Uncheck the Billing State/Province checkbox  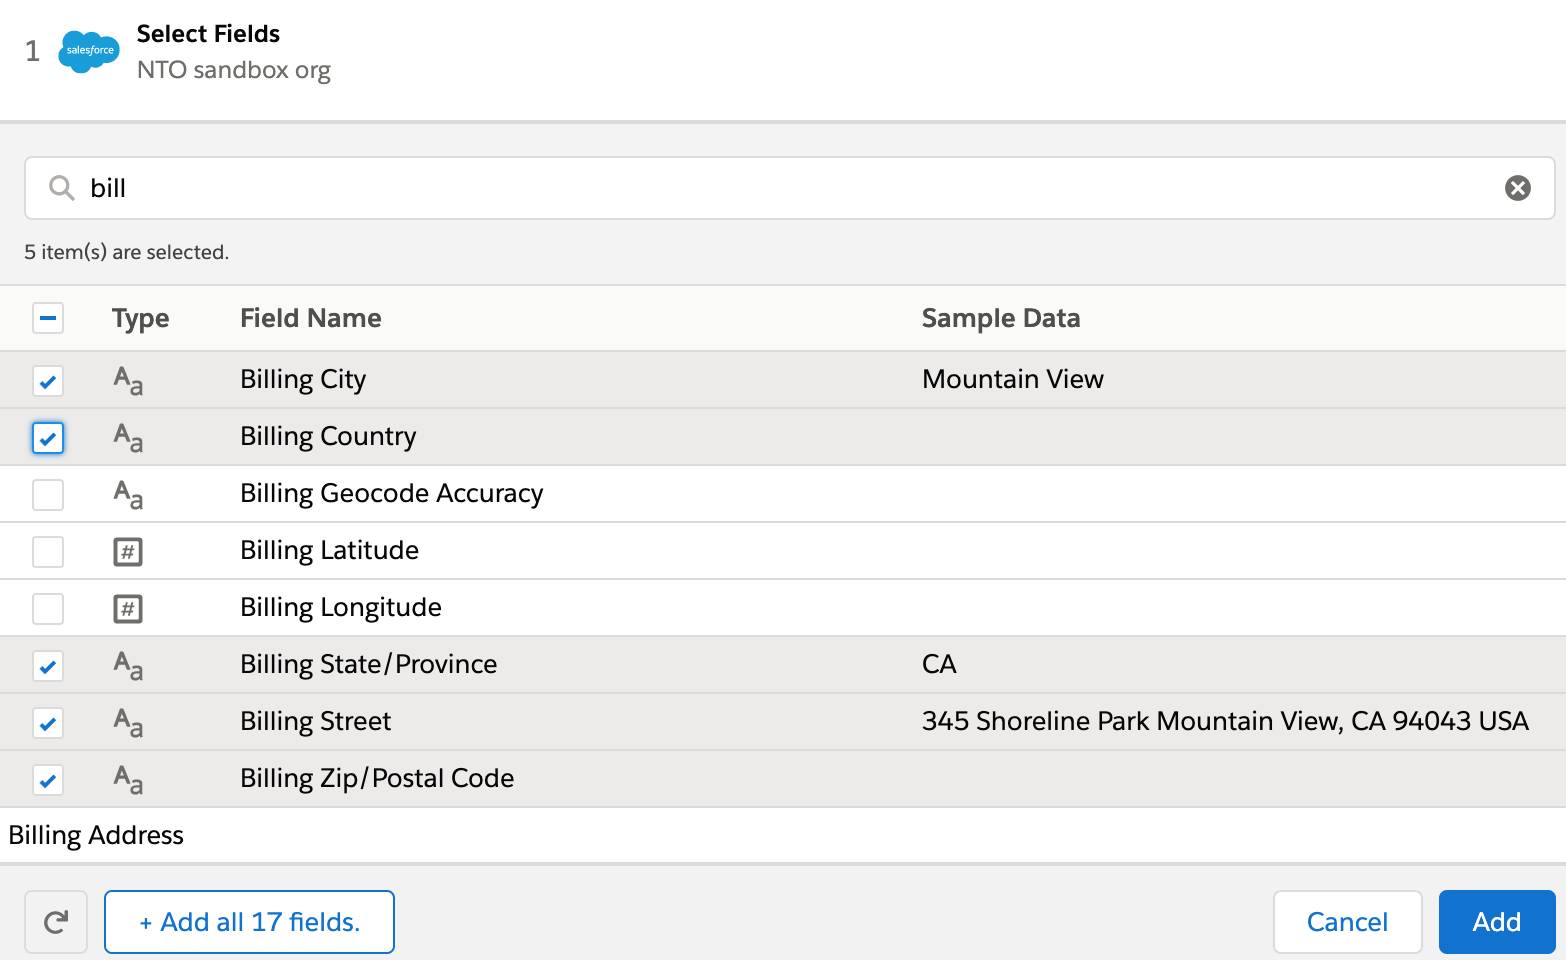[48, 665]
